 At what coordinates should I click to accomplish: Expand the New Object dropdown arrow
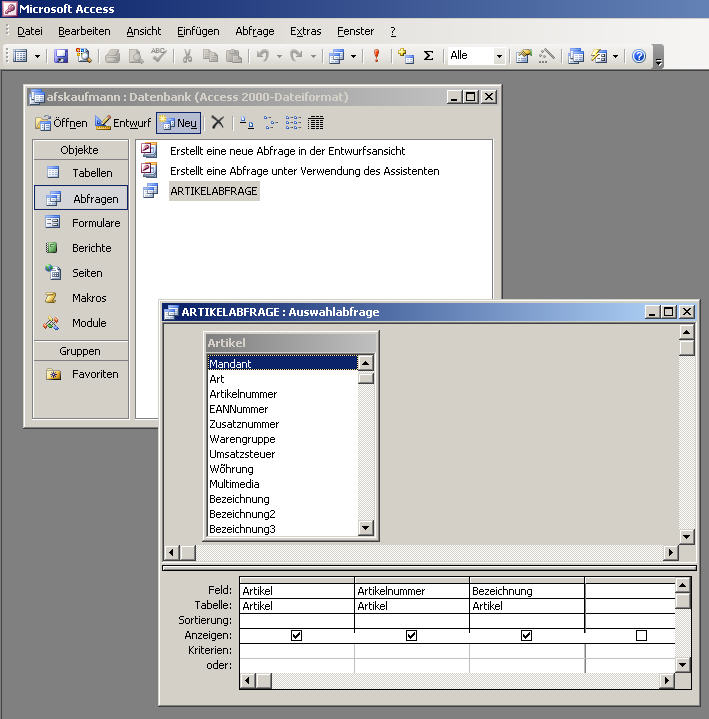point(615,56)
